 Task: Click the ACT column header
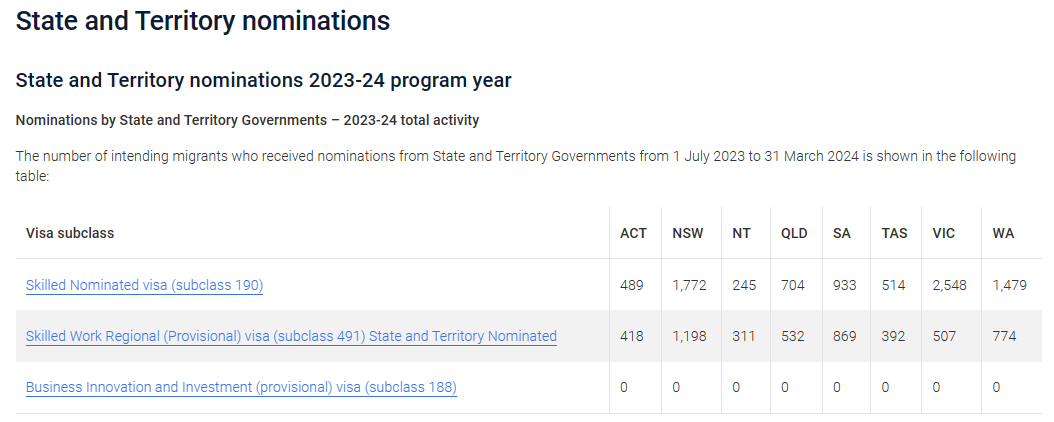[633, 233]
